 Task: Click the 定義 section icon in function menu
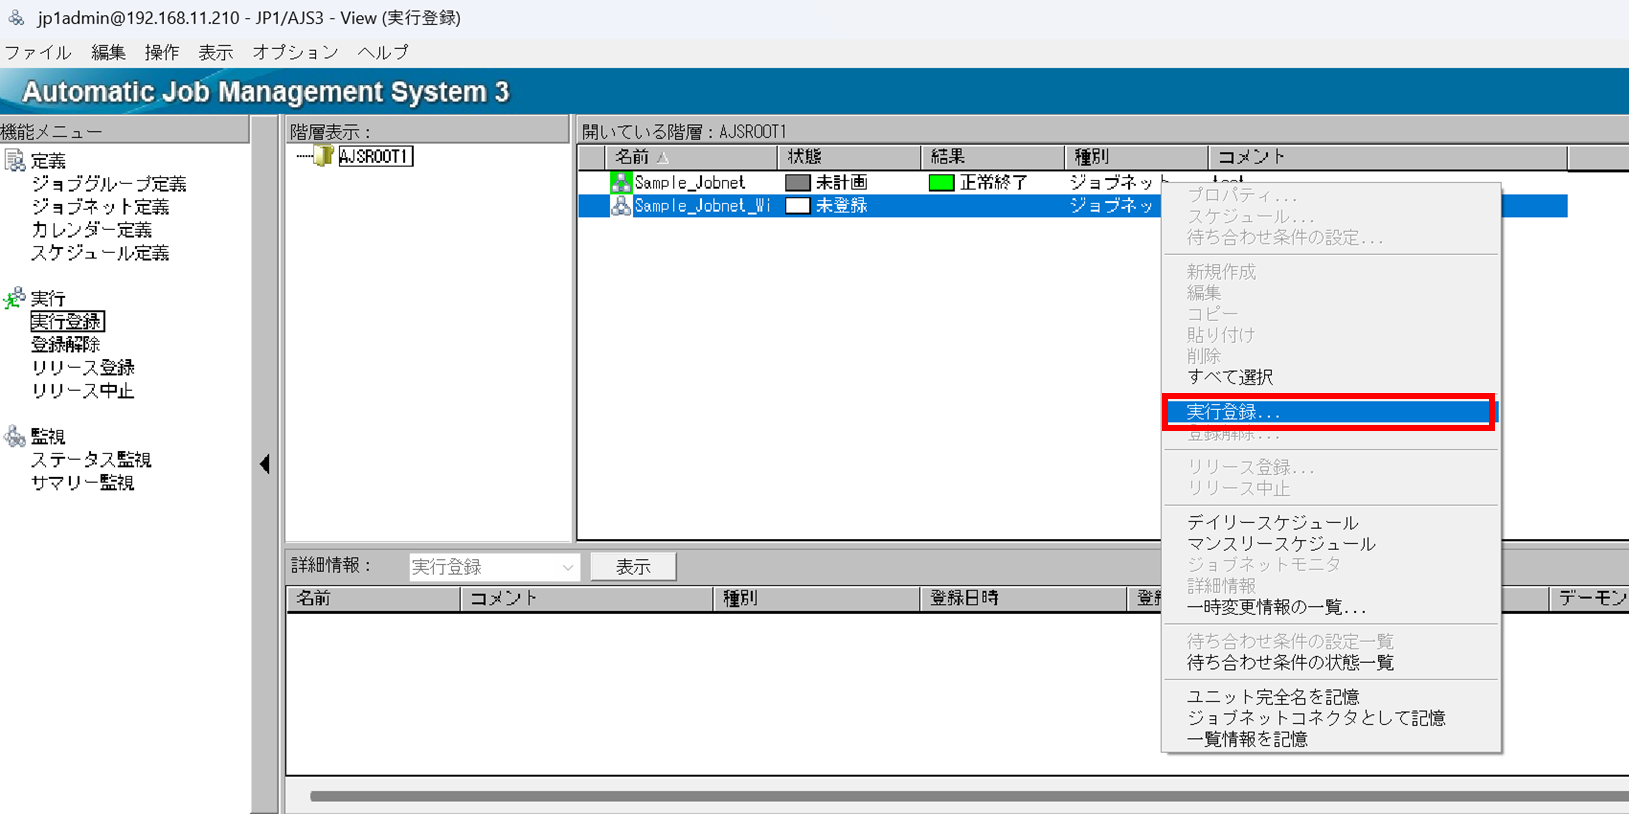coord(15,161)
